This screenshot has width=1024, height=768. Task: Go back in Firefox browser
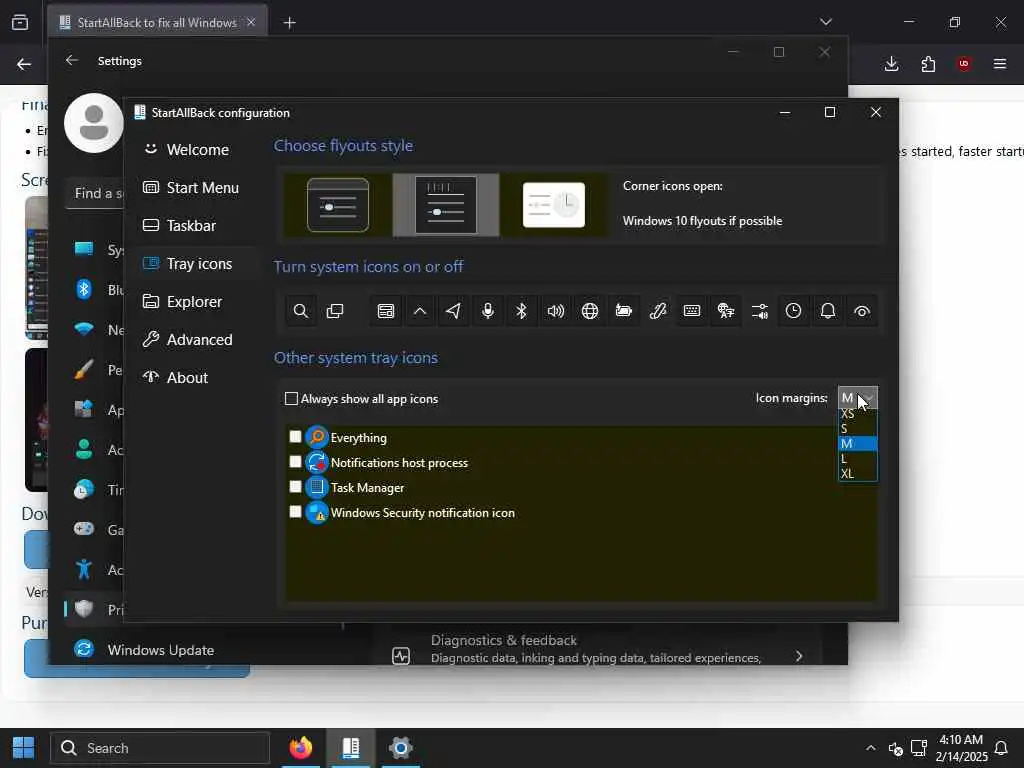coord(24,64)
